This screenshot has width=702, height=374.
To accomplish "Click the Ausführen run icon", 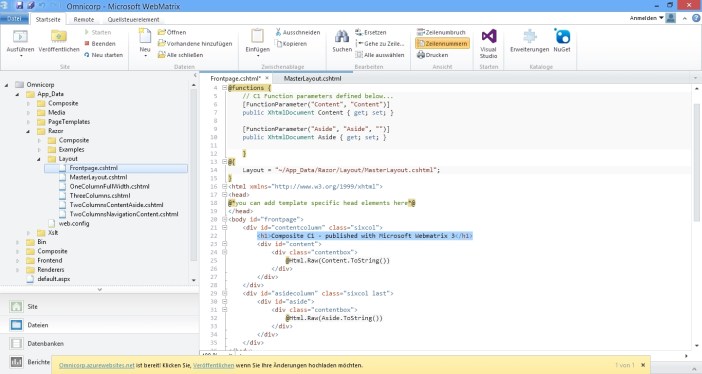I will (20, 36).
